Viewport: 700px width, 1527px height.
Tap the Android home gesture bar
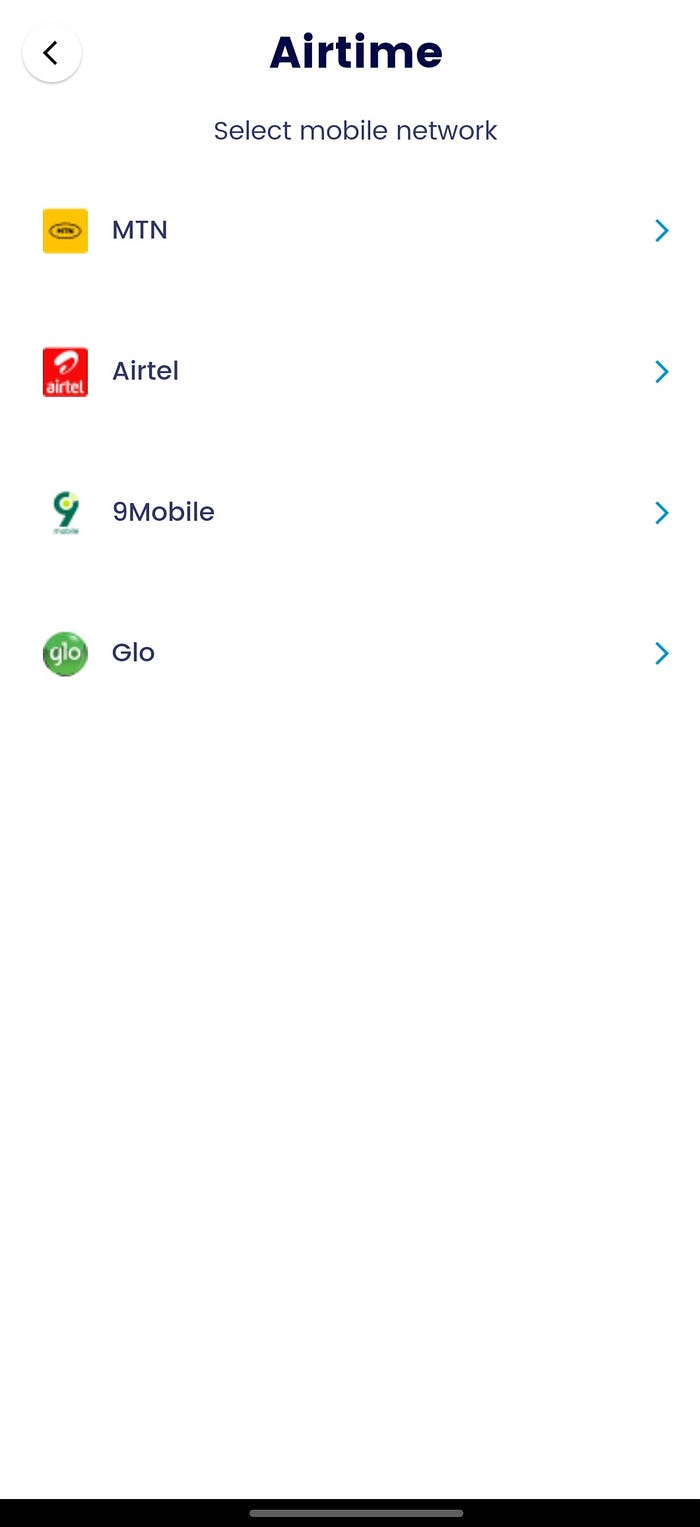tap(356, 1513)
